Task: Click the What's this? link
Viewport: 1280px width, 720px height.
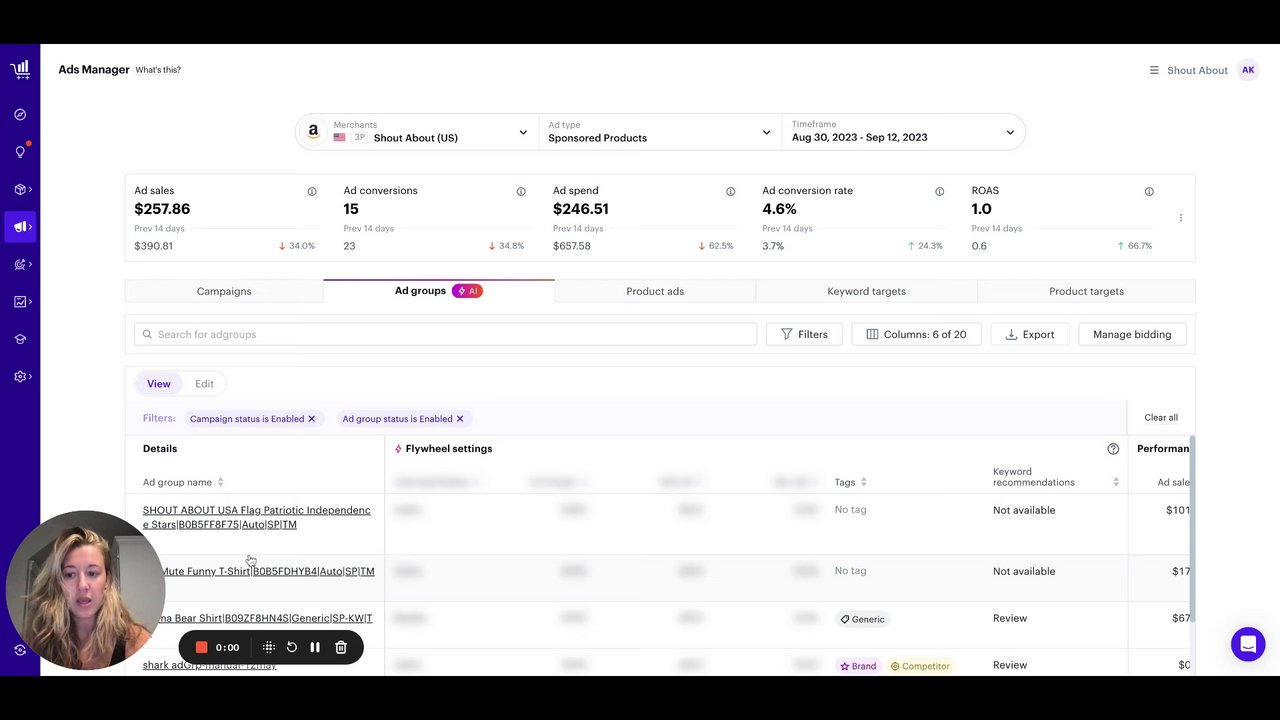Action: (158, 70)
